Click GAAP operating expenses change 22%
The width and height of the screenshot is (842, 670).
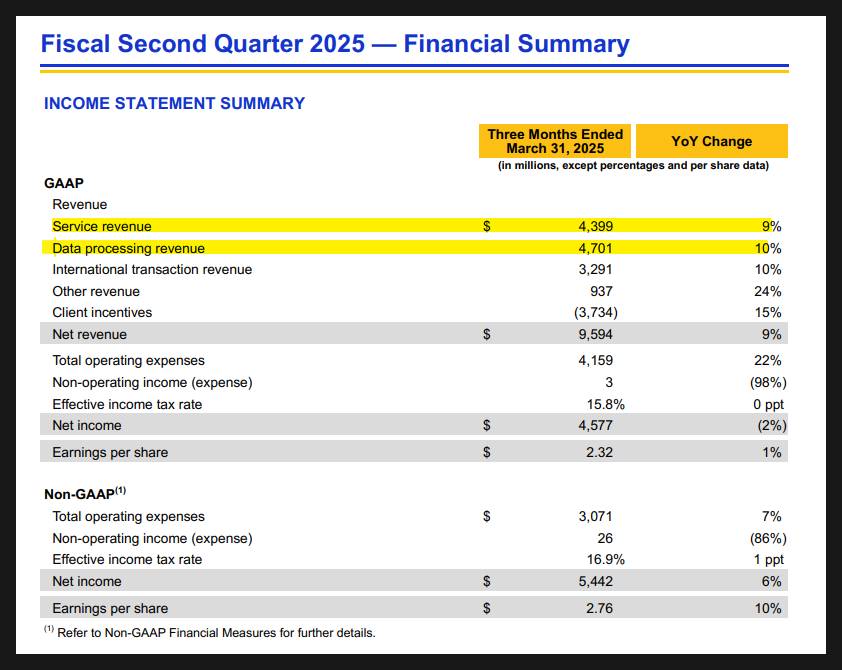(767, 361)
